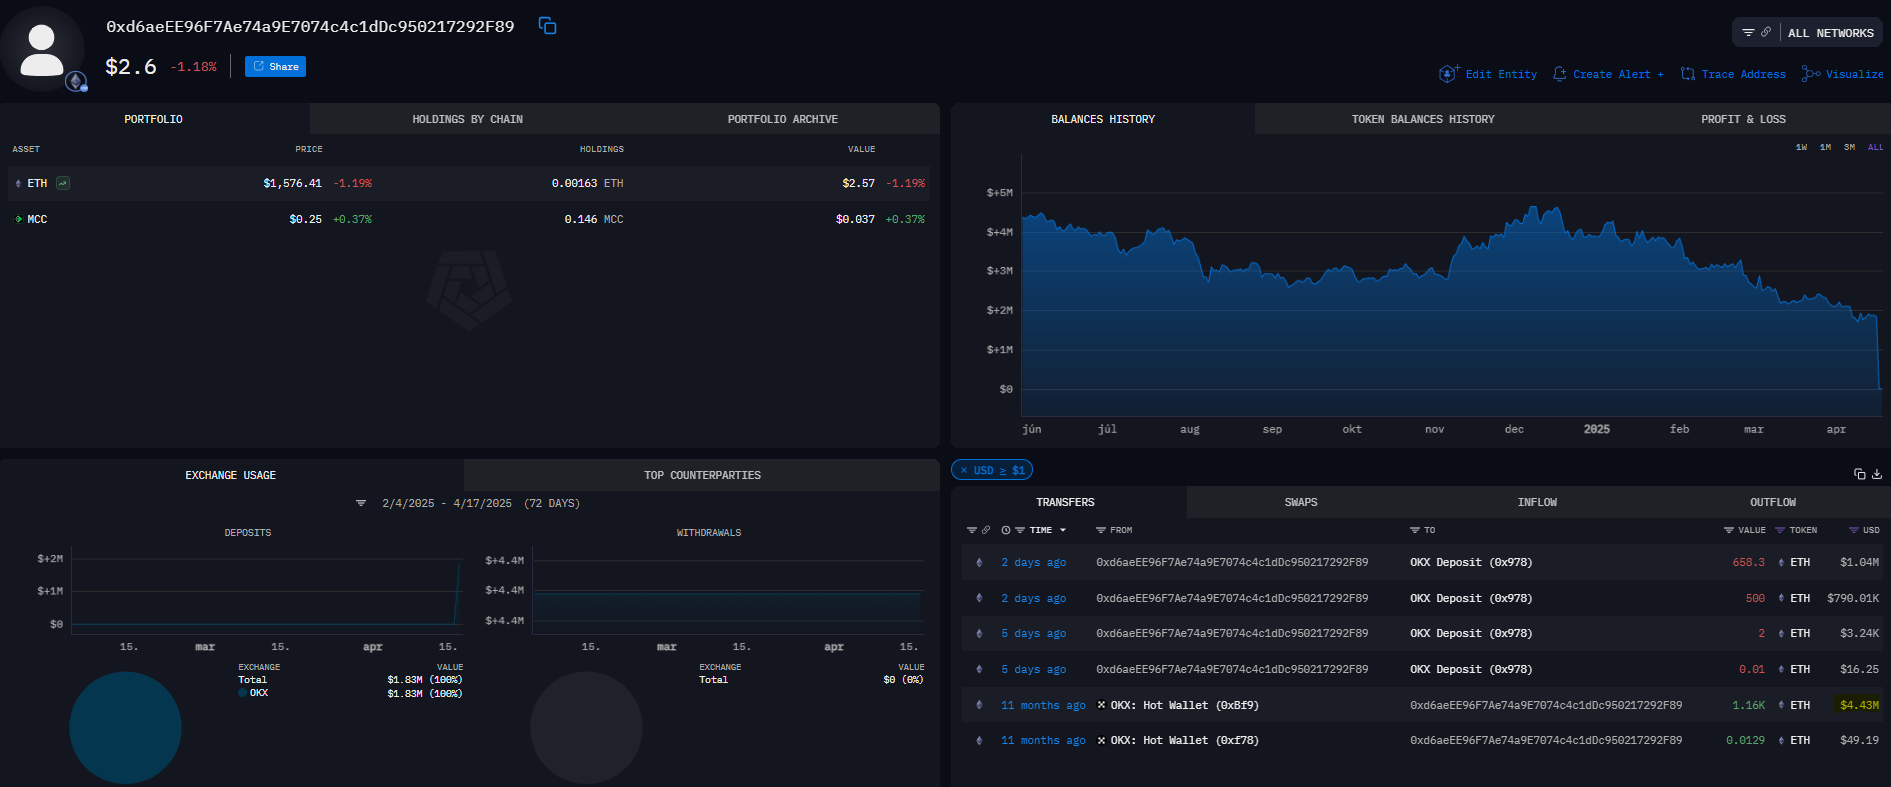Switch to the Holdings By Chain tab
The width and height of the screenshot is (1891, 787).
[467, 119]
